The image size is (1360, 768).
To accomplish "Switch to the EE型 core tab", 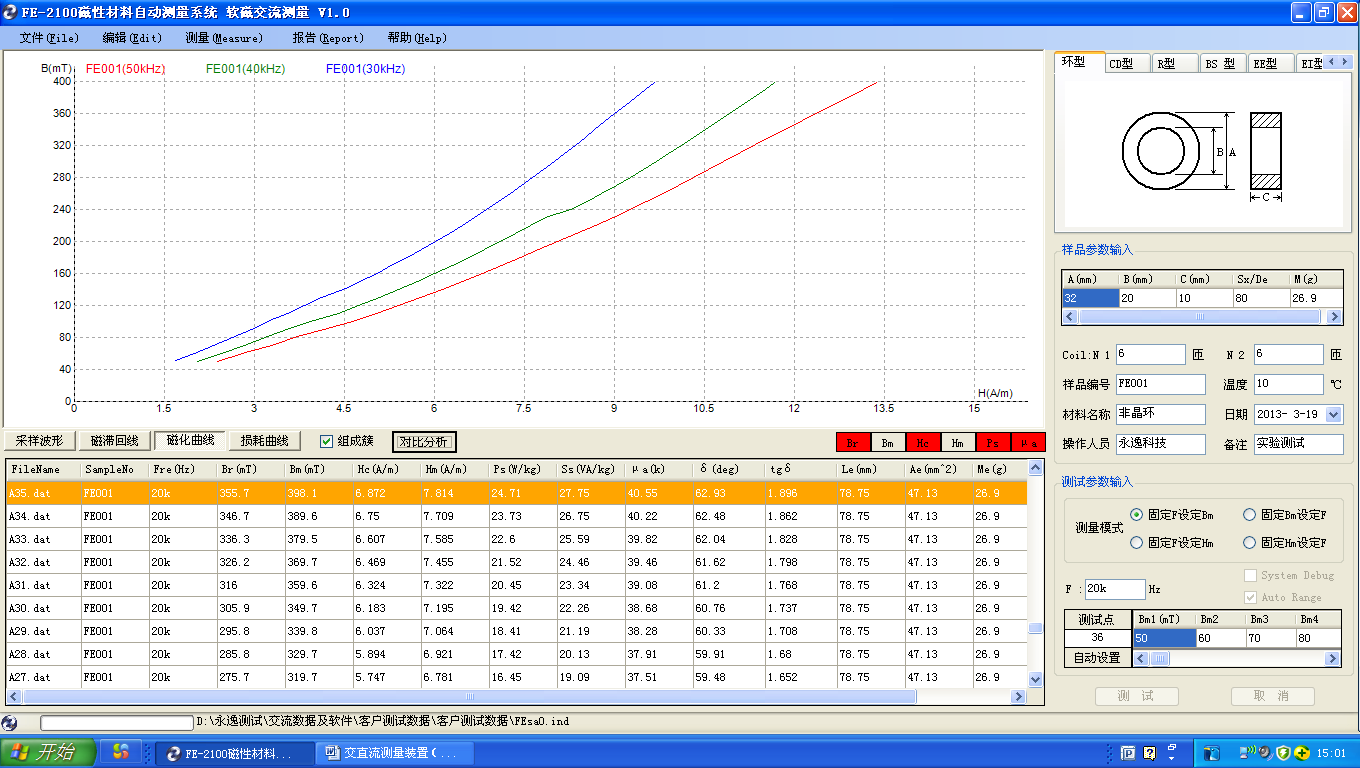I will pos(1270,64).
